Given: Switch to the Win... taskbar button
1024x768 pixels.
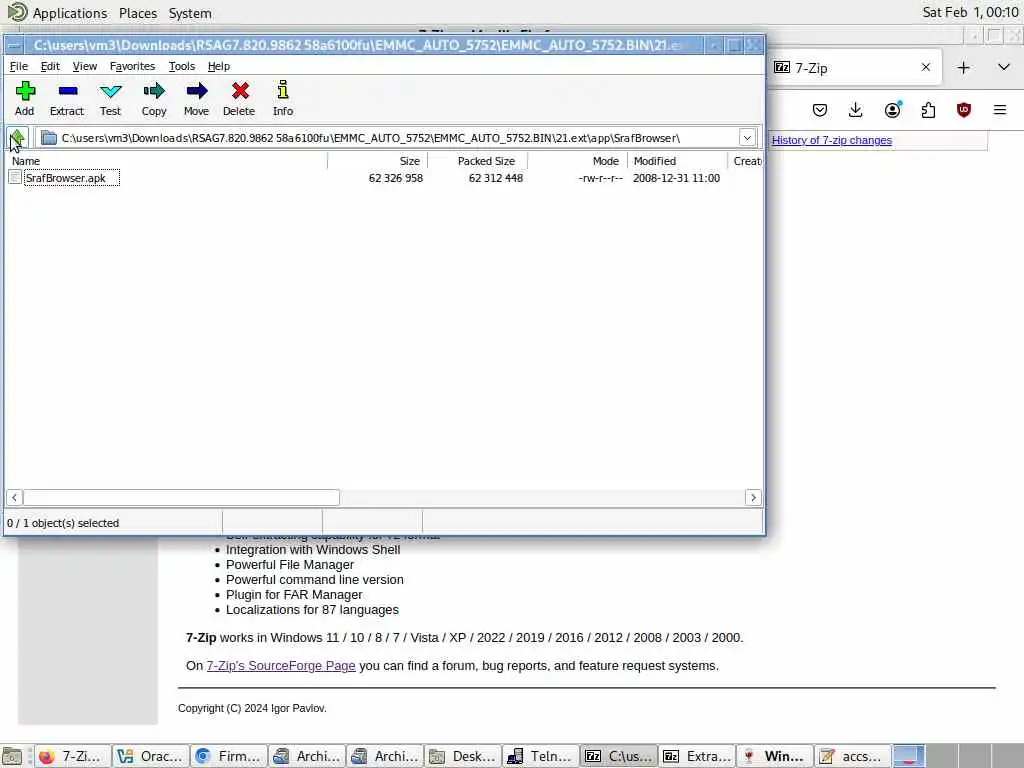Looking at the screenshot, I should [775, 756].
